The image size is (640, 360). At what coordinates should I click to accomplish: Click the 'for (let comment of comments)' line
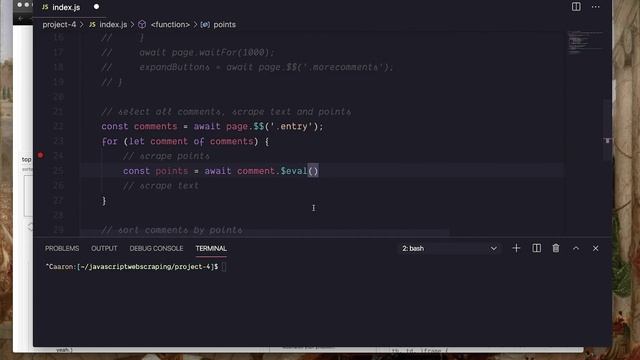[185, 142]
